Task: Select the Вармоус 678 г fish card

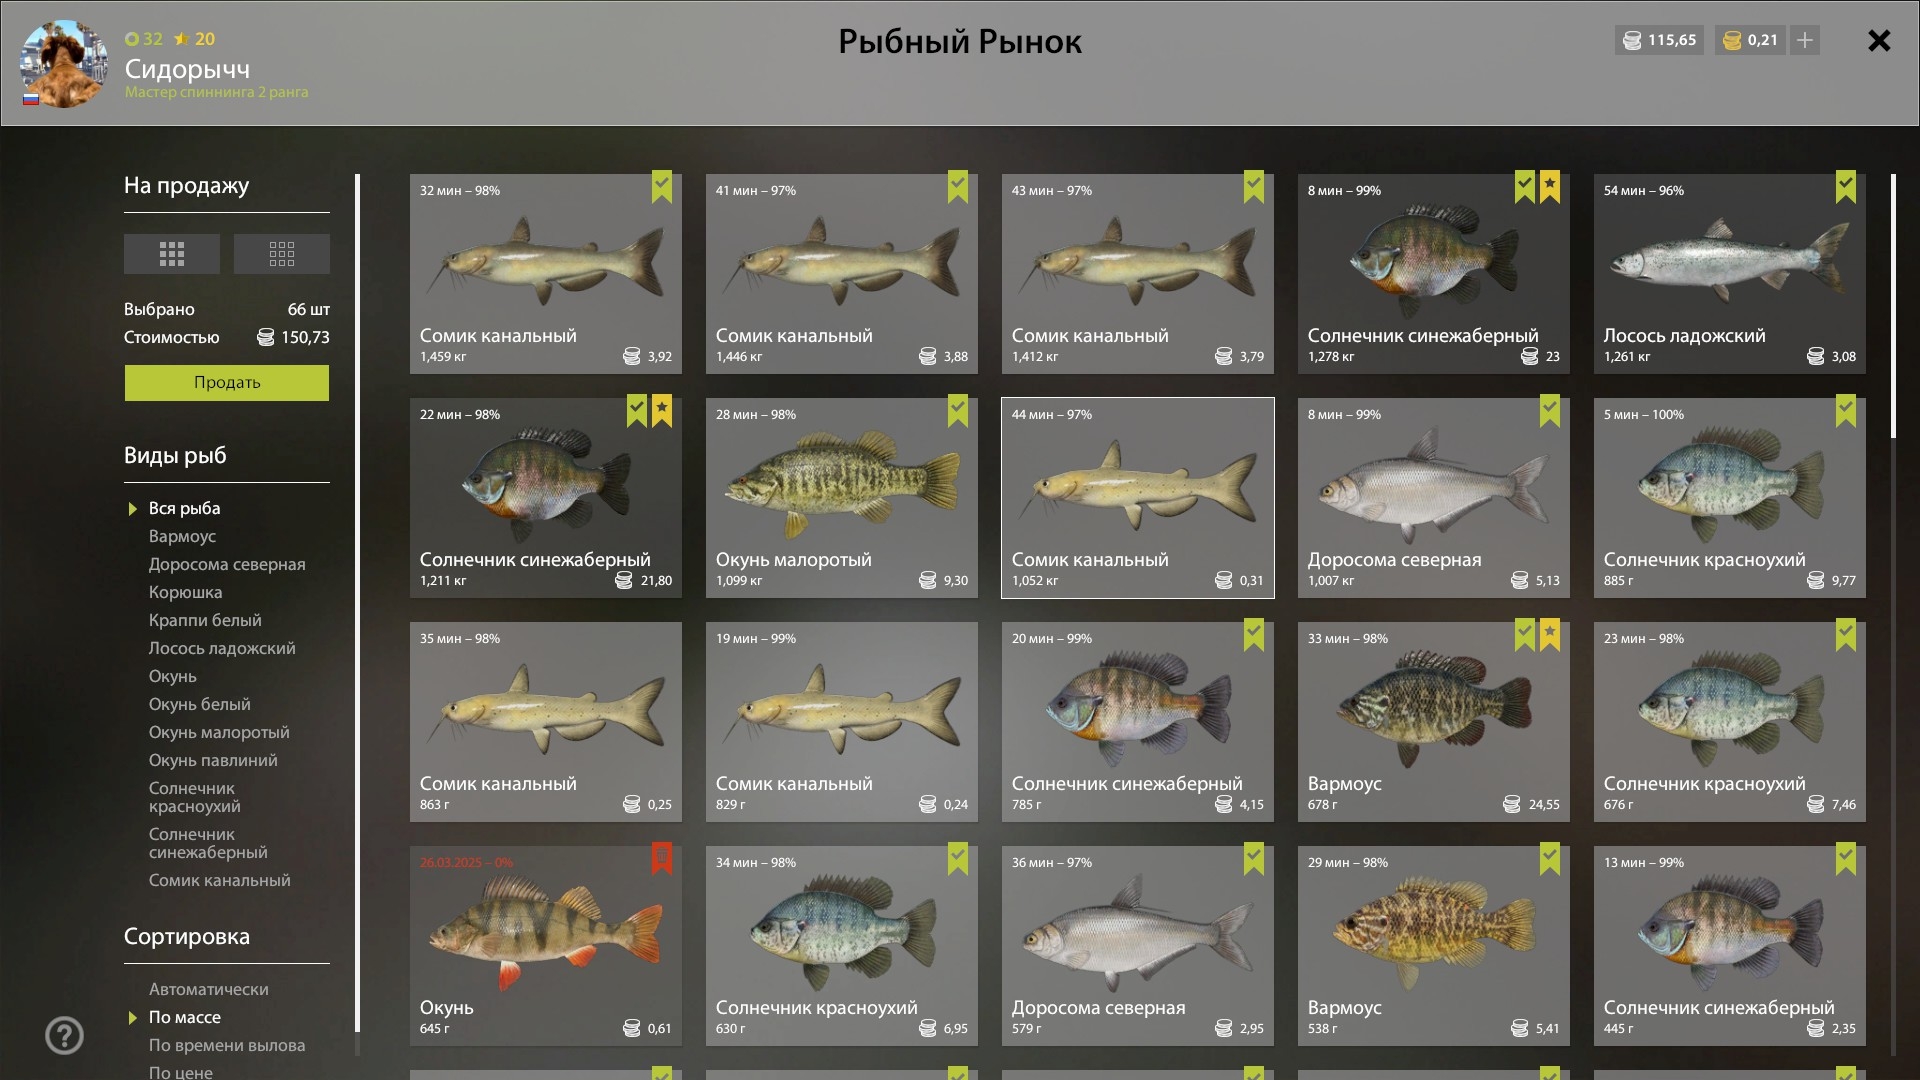Action: (x=1433, y=722)
